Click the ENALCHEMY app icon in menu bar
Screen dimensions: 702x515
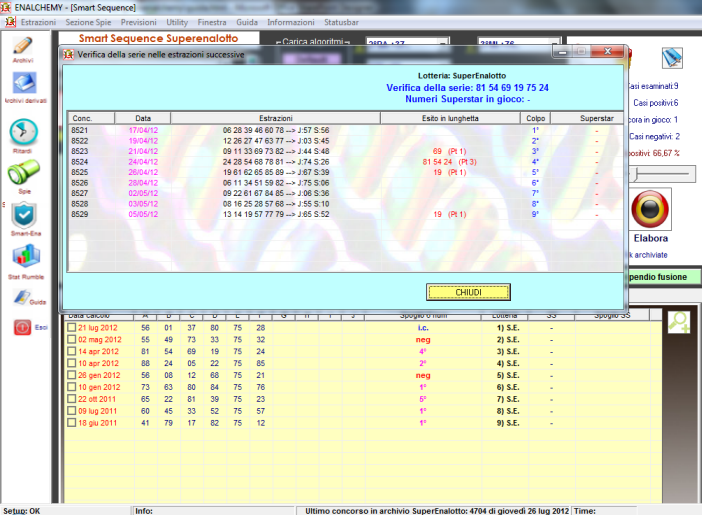click(10, 22)
